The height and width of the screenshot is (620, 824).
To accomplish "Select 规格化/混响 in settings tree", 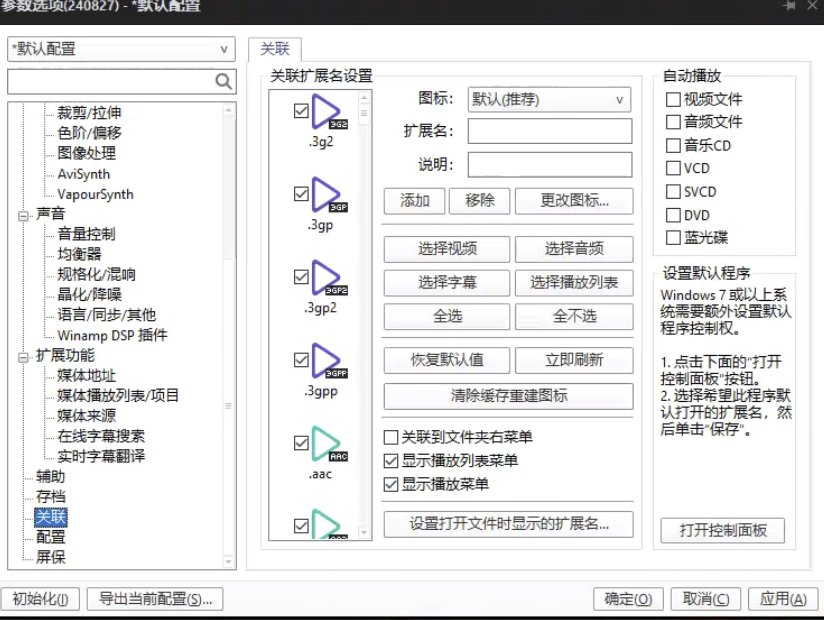I will click(x=96, y=274).
